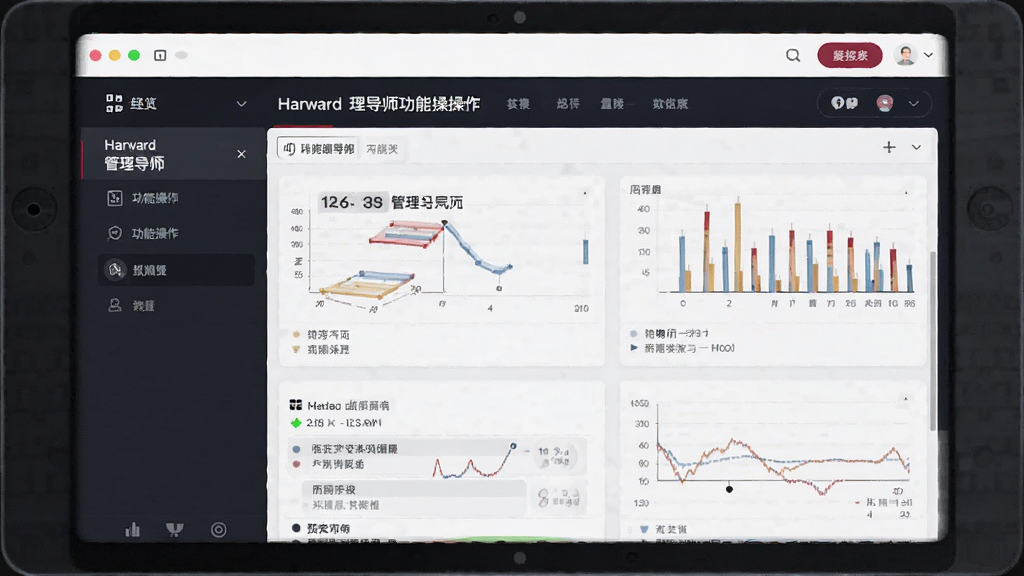1024x576 pixels.
Task: Click the small red dash legend in line chart
Action: click(x=857, y=502)
